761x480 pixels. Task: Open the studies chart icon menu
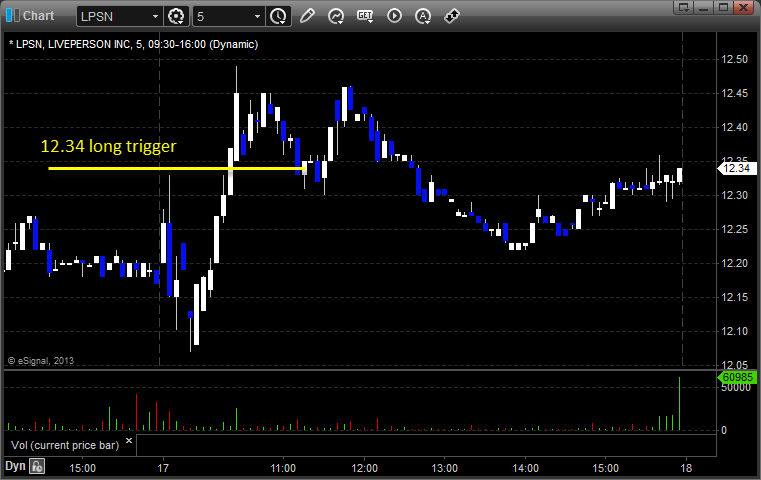(336, 16)
